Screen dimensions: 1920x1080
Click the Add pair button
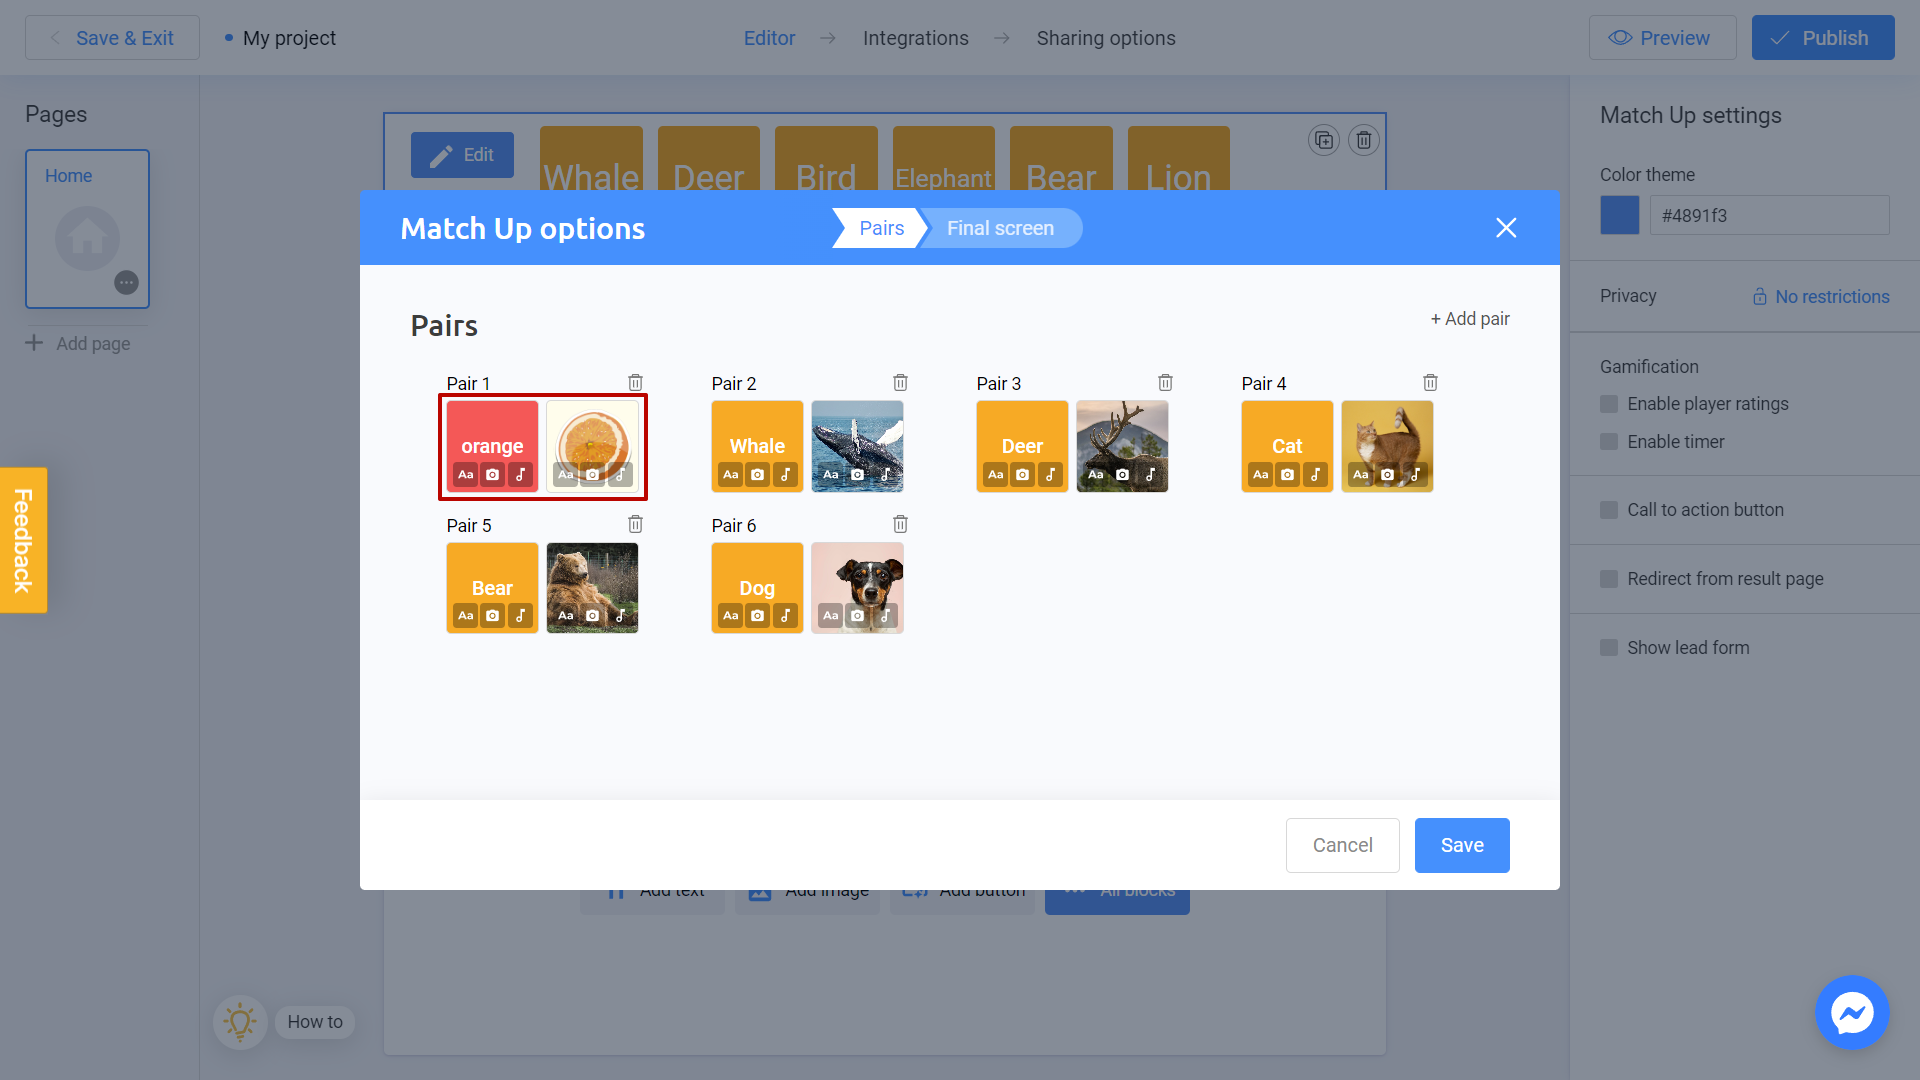1470,318
